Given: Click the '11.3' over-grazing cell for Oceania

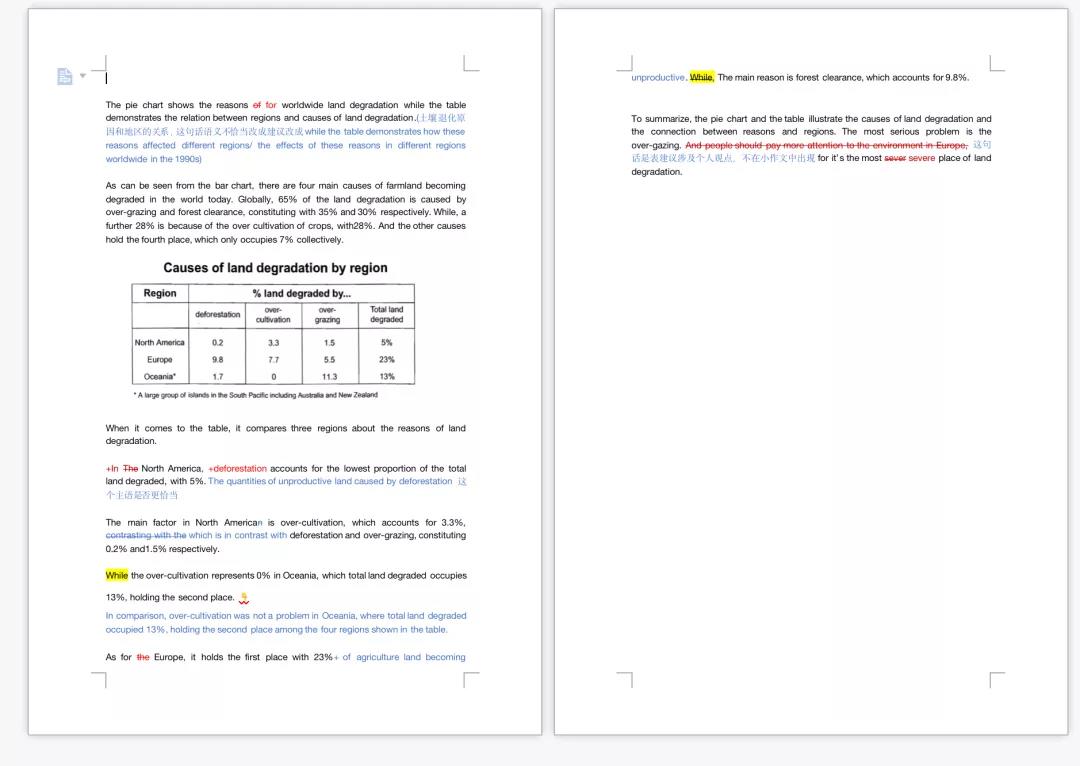Looking at the screenshot, I should [x=328, y=376].
